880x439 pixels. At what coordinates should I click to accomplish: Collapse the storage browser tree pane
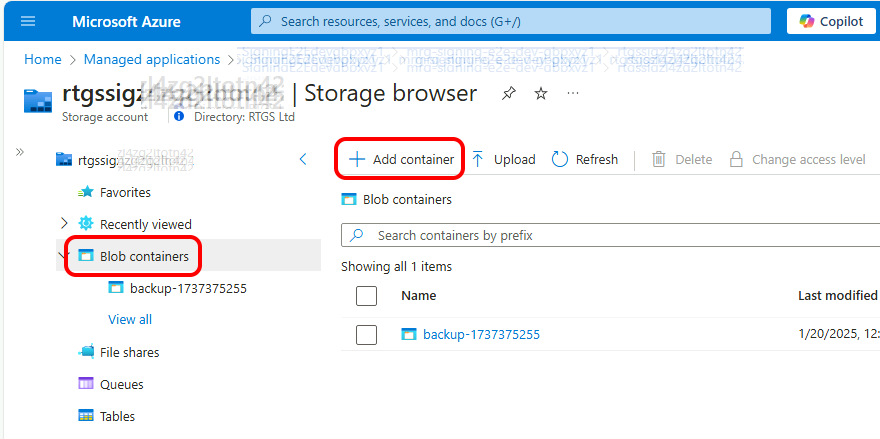coord(303,159)
